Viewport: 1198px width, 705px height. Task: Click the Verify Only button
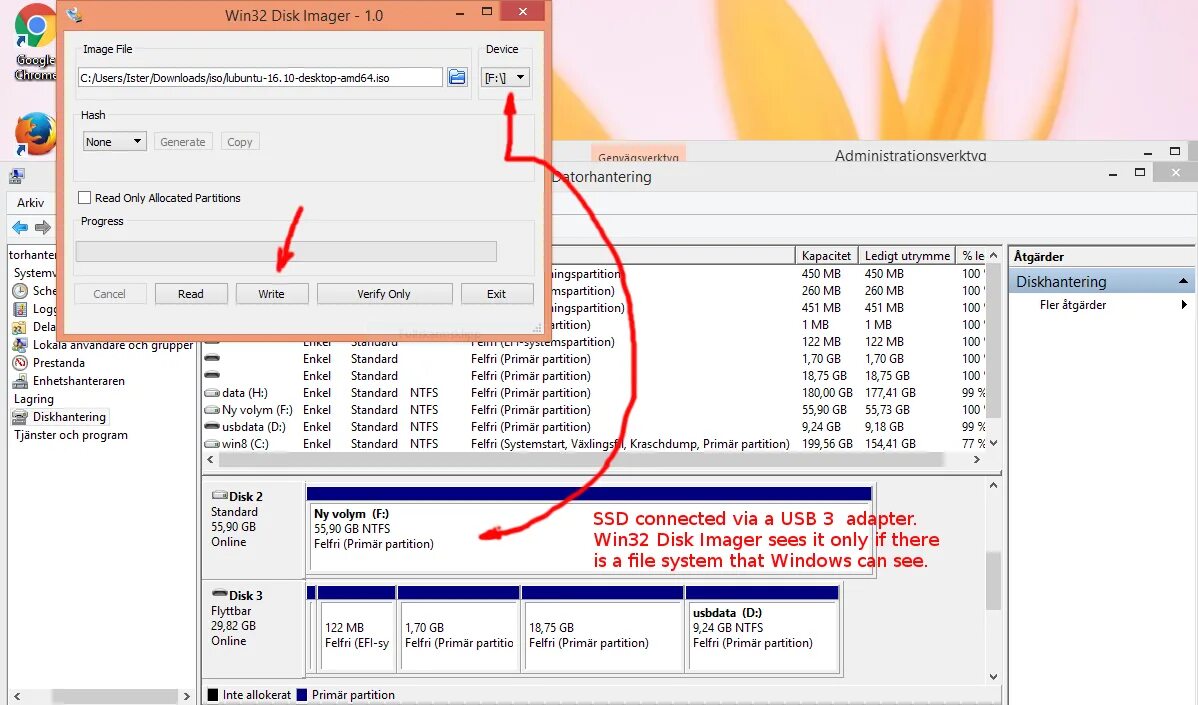click(384, 294)
